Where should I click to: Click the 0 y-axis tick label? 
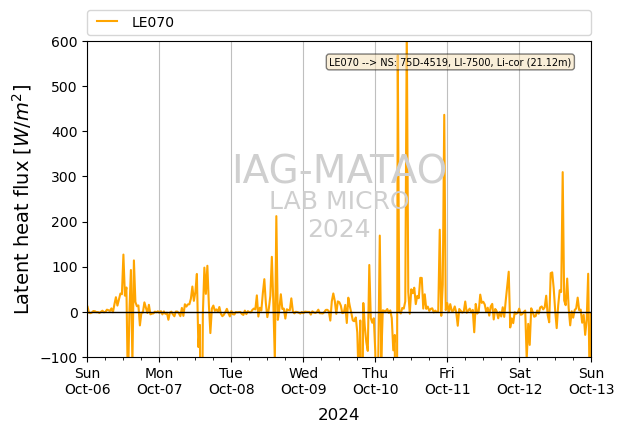pos(74,312)
